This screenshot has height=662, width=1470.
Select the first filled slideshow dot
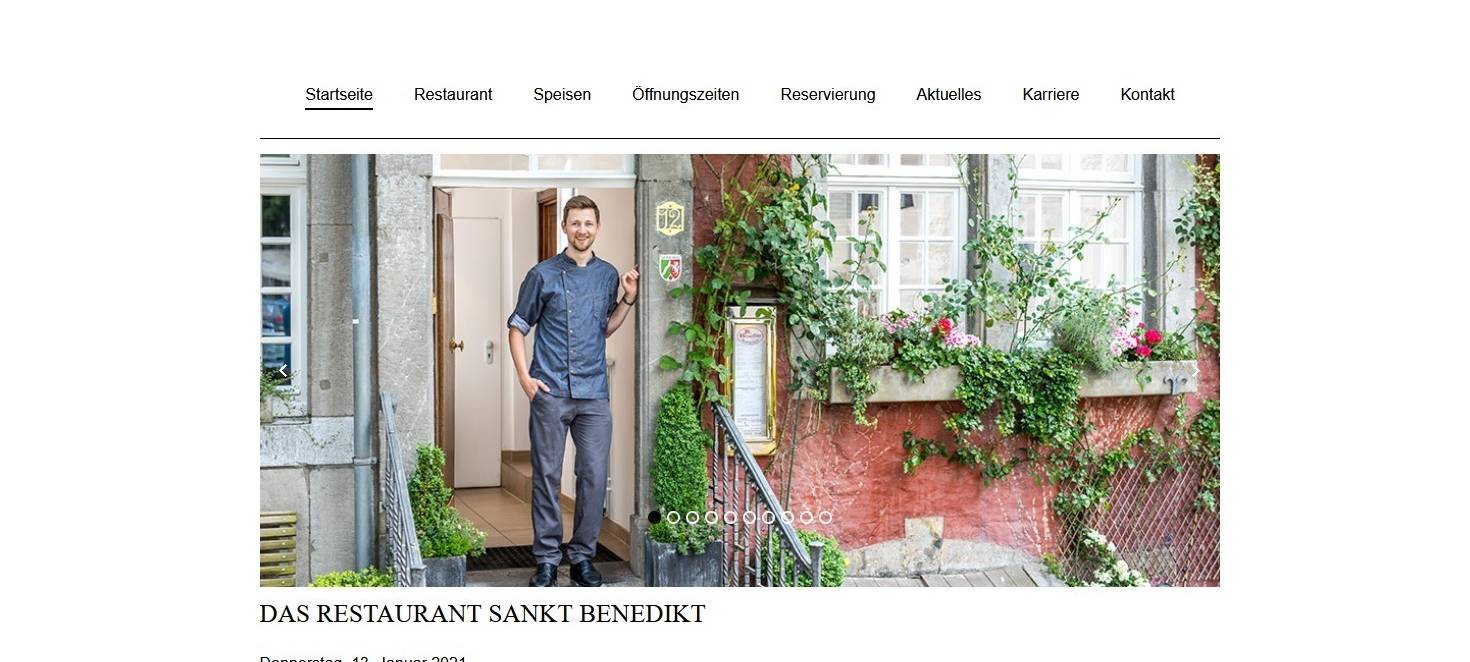point(654,517)
